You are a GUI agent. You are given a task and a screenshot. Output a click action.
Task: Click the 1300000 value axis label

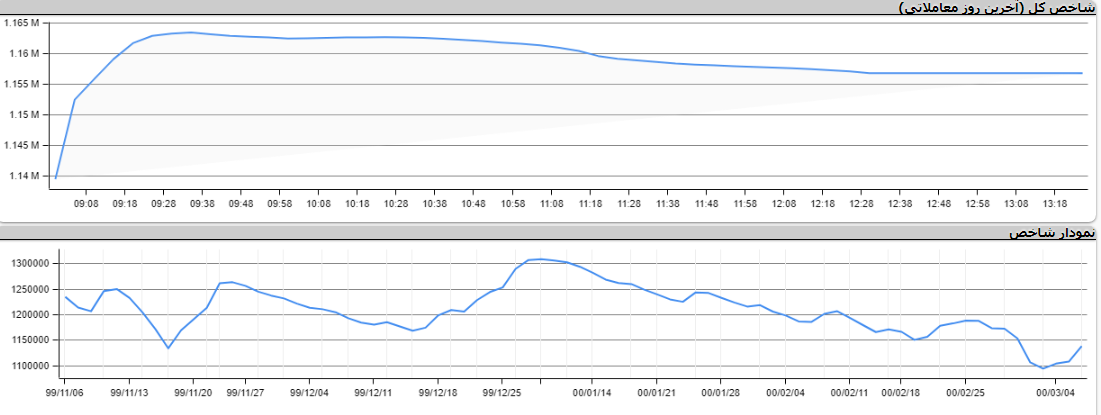click(30, 264)
